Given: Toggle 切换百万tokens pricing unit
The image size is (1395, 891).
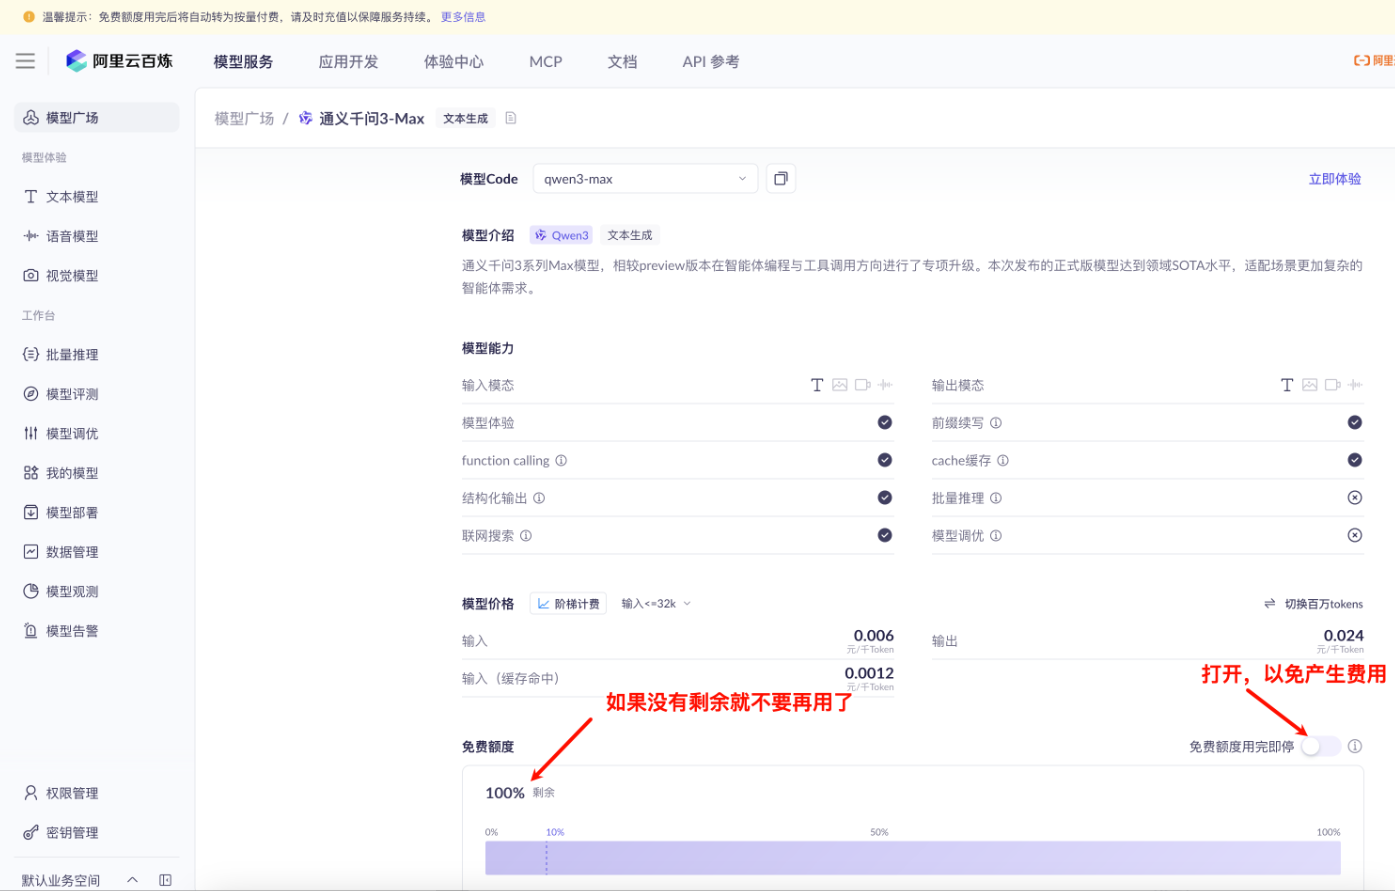Looking at the screenshot, I should [1313, 604].
